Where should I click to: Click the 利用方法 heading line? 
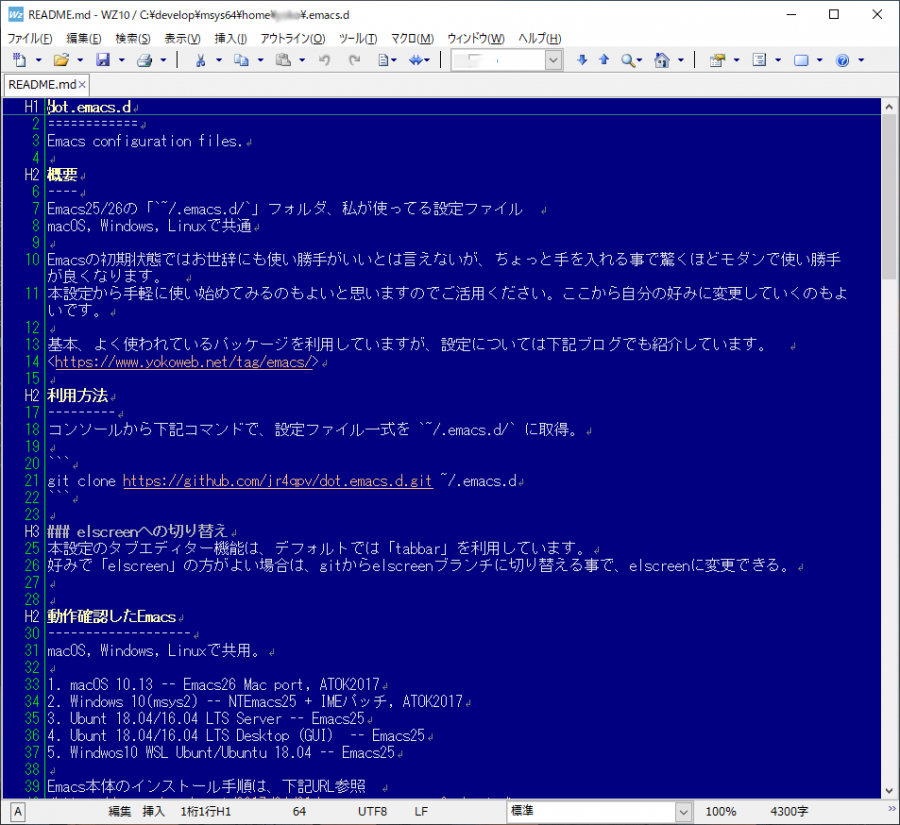(77, 396)
